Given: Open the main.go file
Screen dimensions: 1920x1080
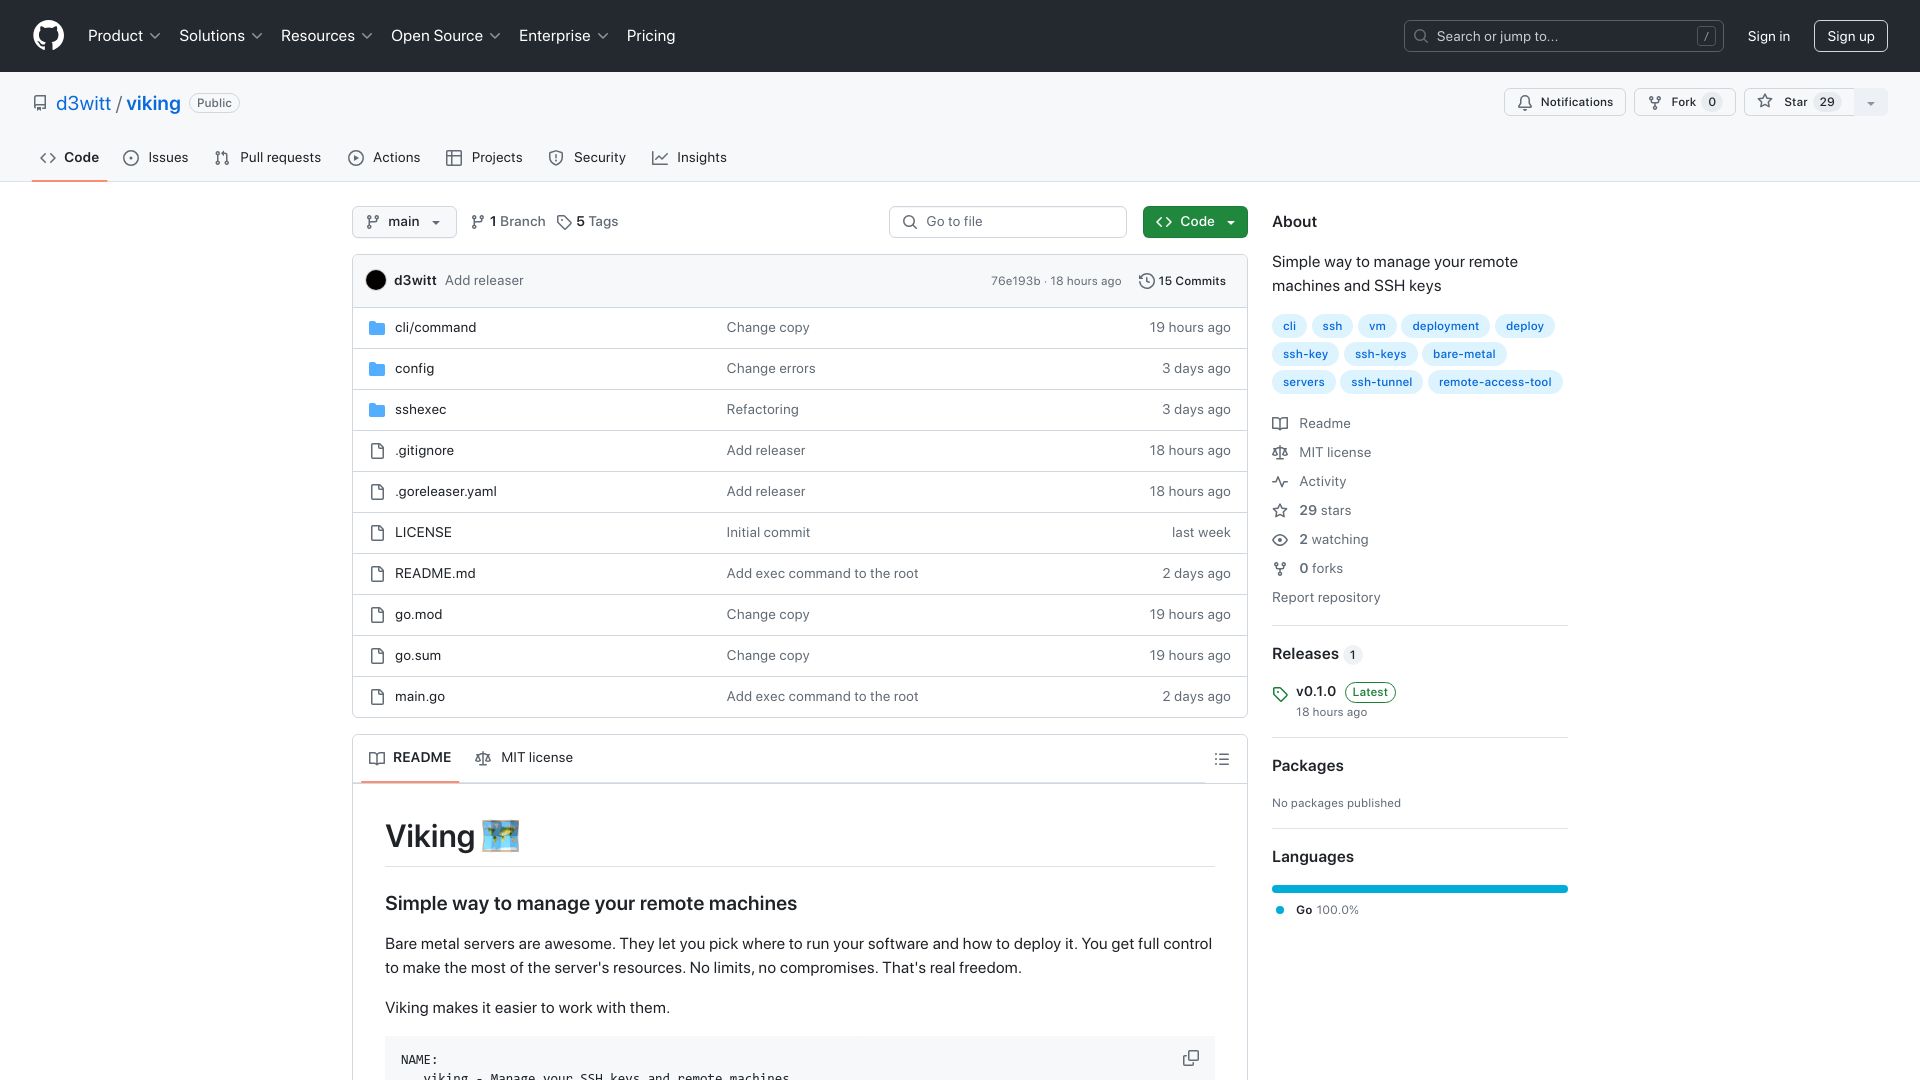Looking at the screenshot, I should 419,697.
